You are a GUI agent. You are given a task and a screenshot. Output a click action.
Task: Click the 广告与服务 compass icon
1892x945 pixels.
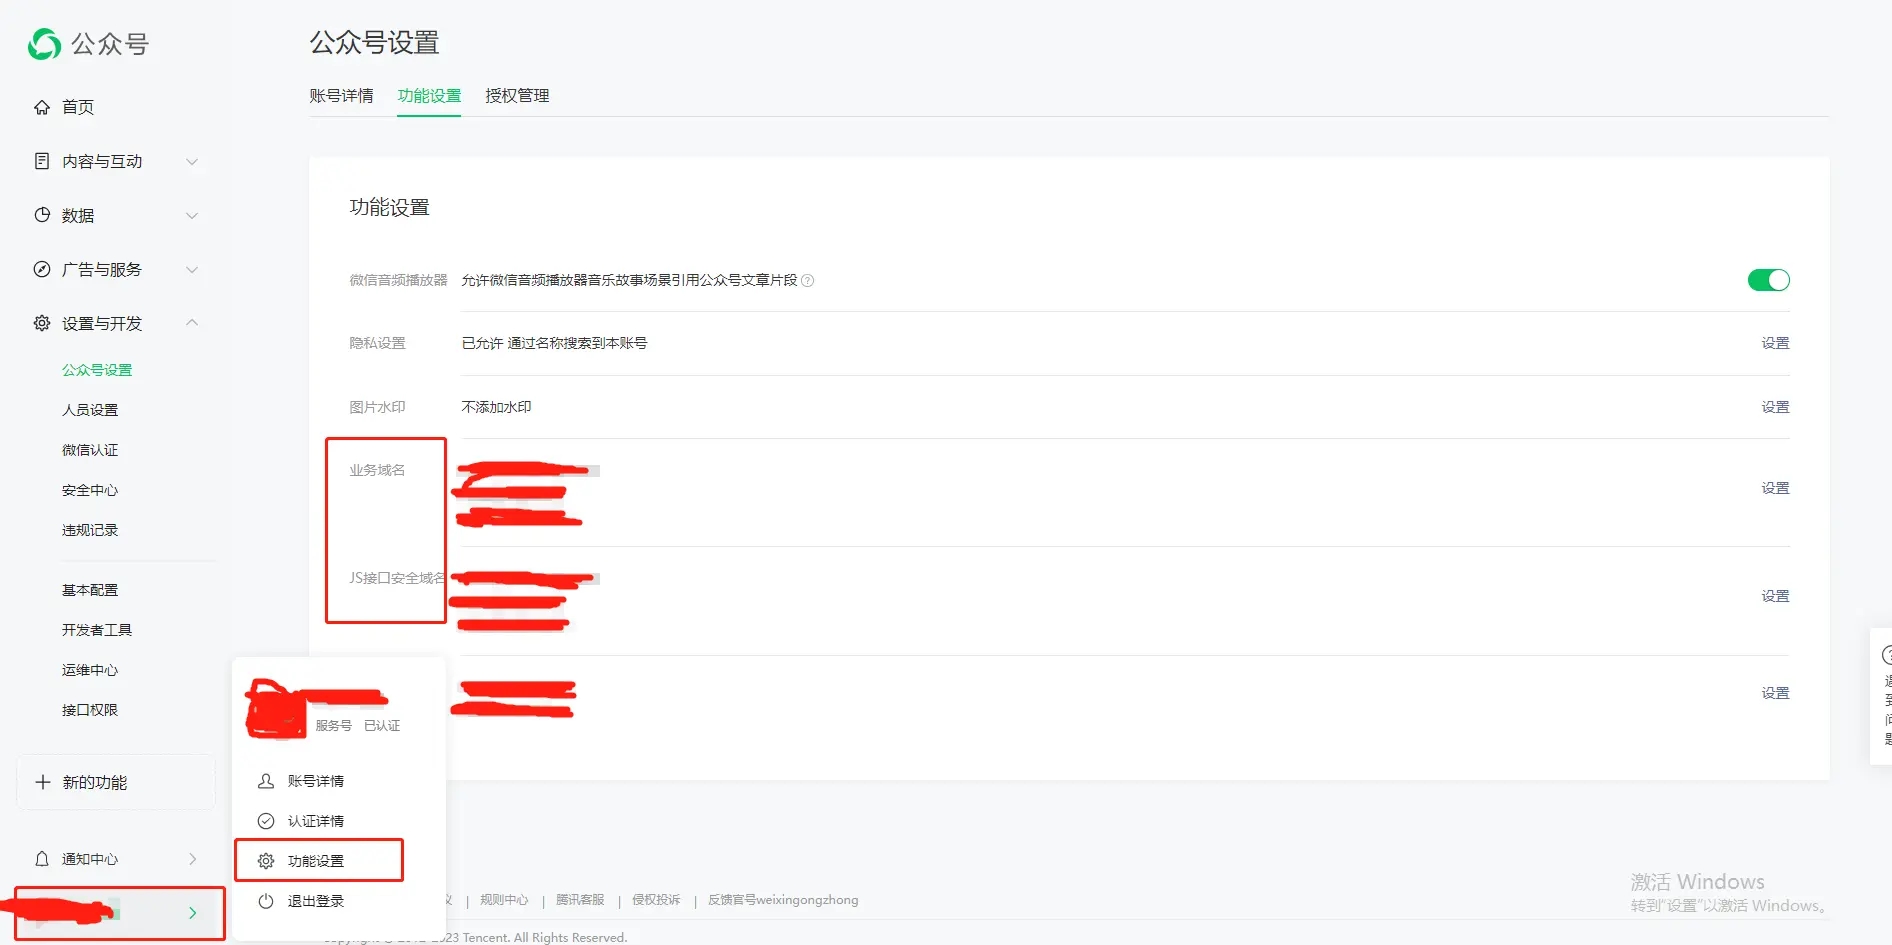(x=42, y=269)
